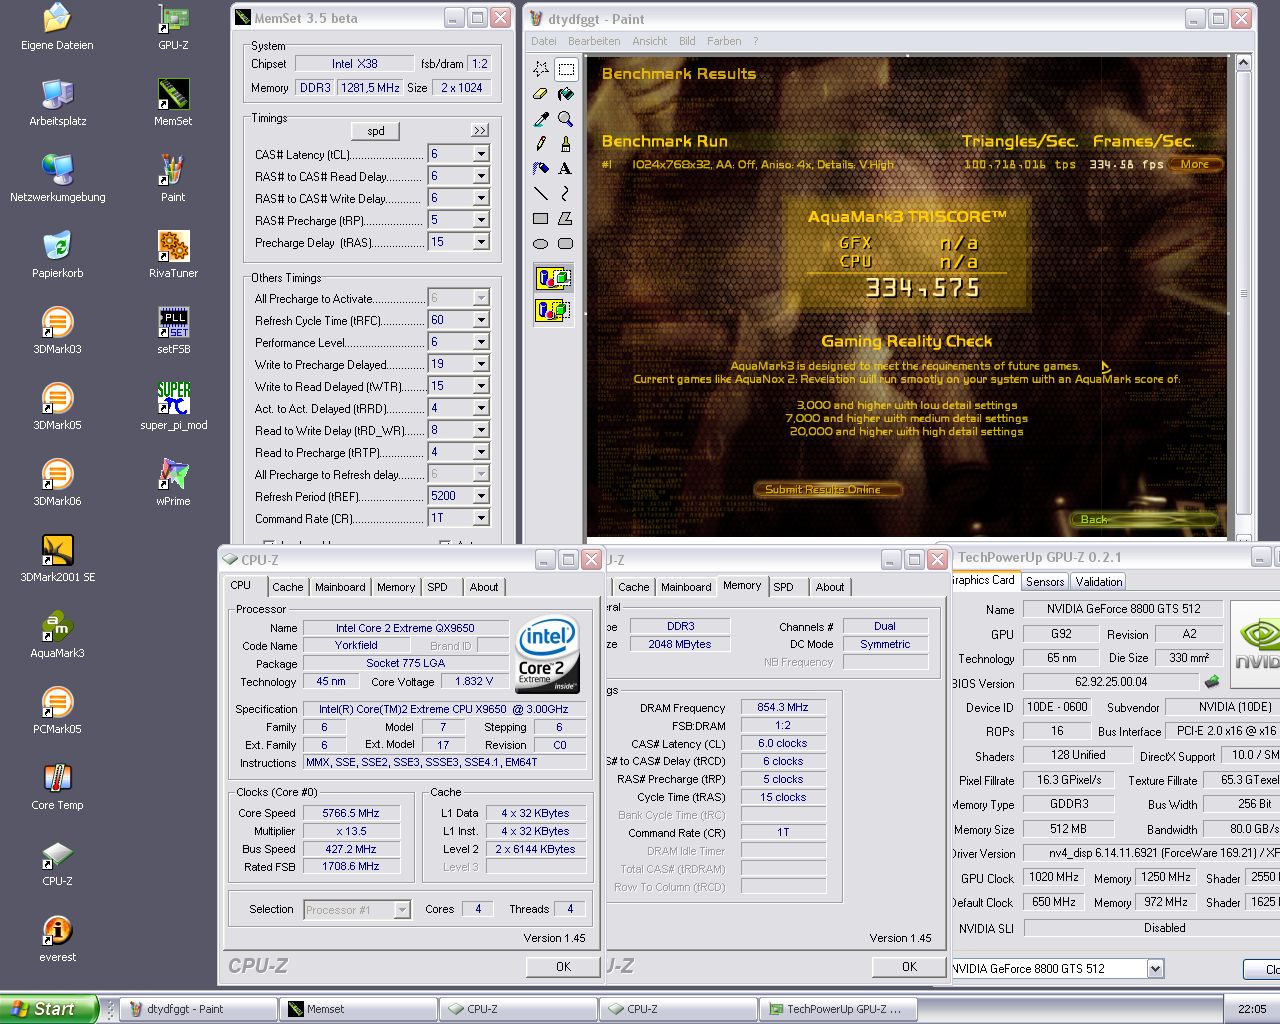The image size is (1280, 1024).
Task: Select the Free-Form Select tool in Paint
Action: click(541, 69)
